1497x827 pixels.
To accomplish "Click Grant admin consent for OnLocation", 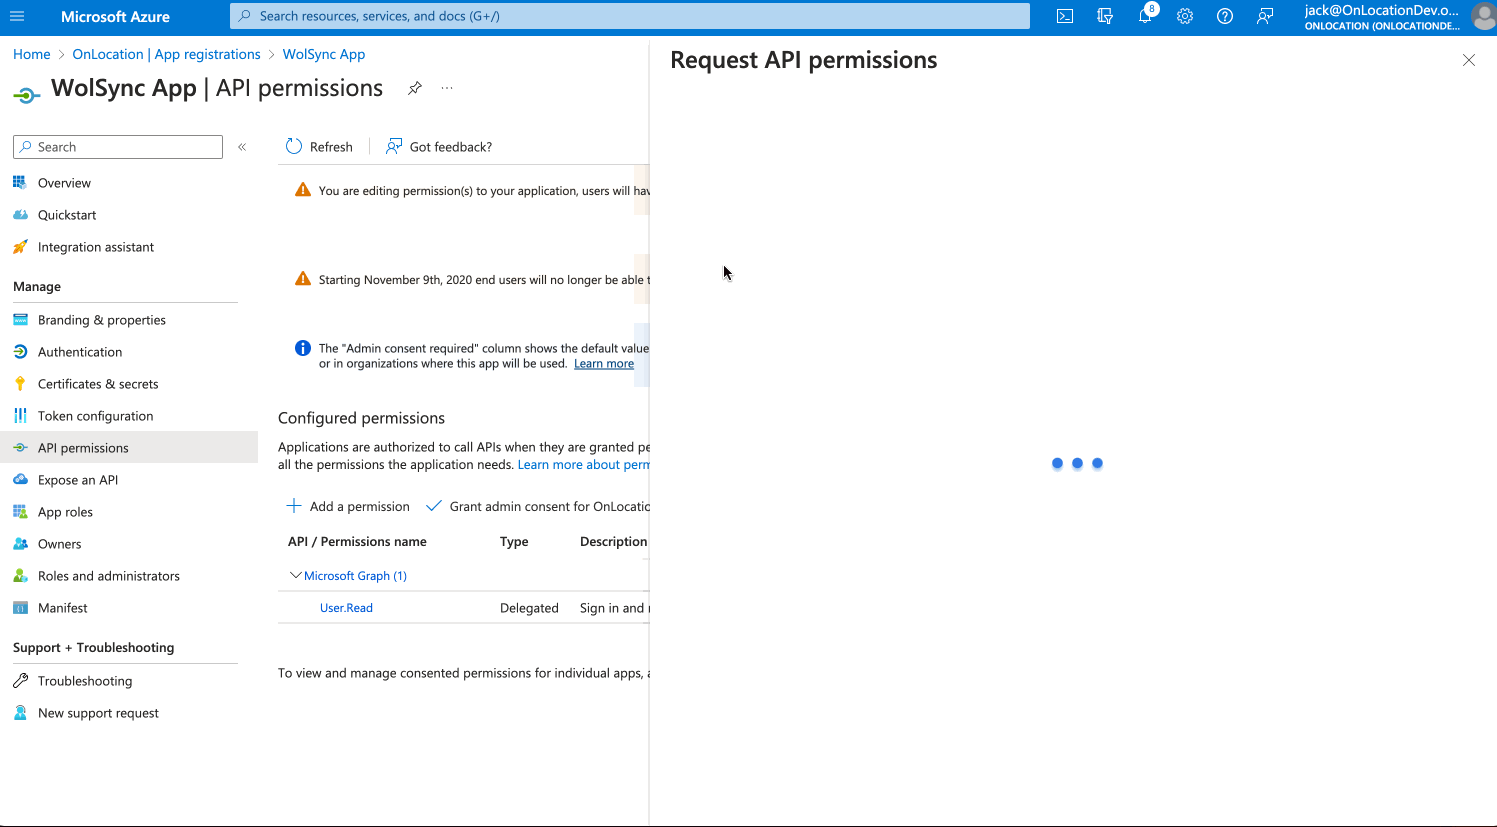I will coord(538,507).
